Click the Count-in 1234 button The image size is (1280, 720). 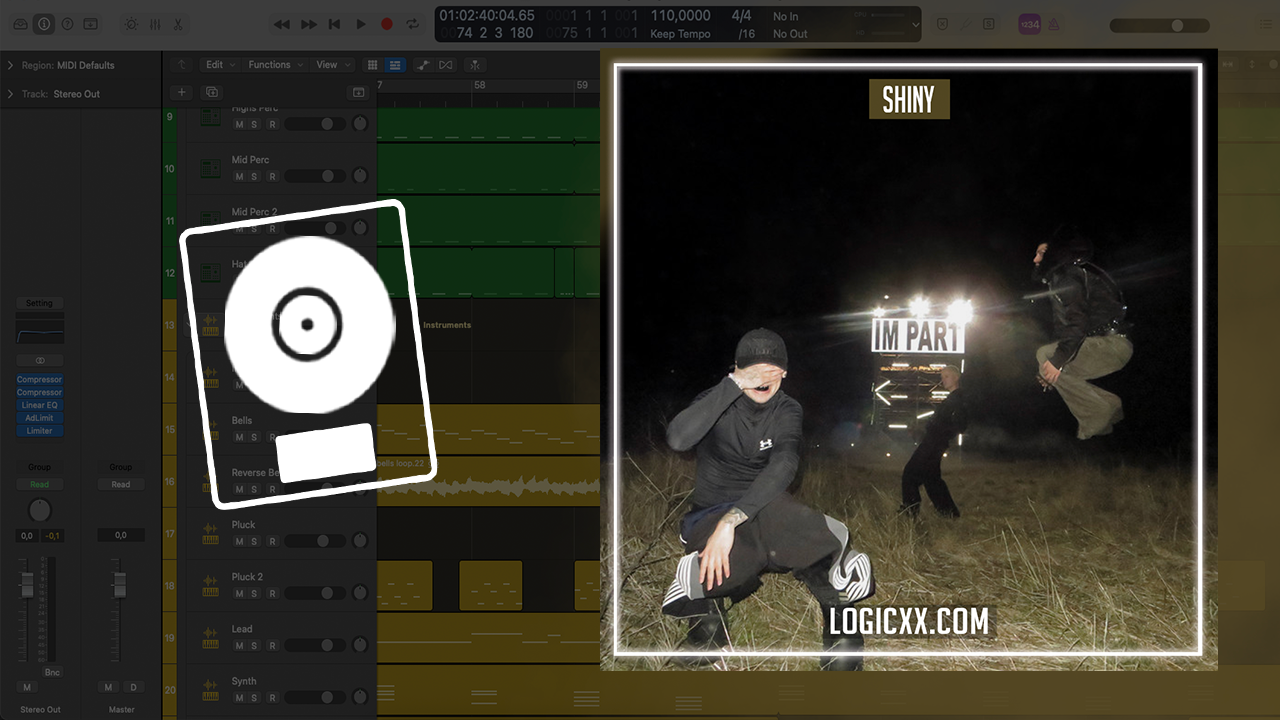pyautogui.click(x=1029, y=24)
